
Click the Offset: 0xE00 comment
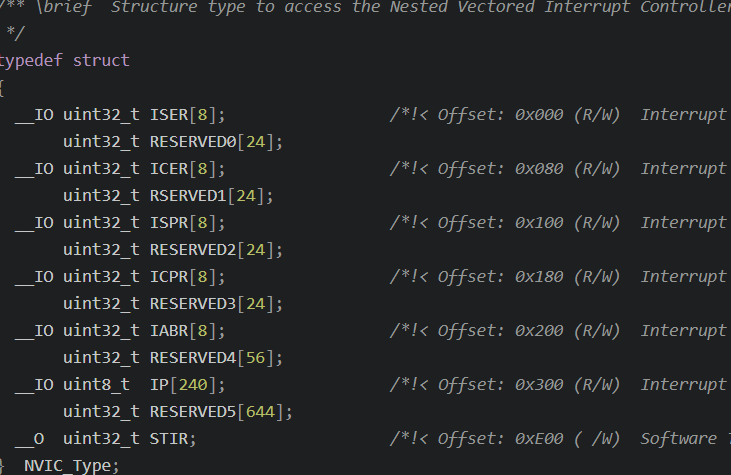(x=500, y=439)
